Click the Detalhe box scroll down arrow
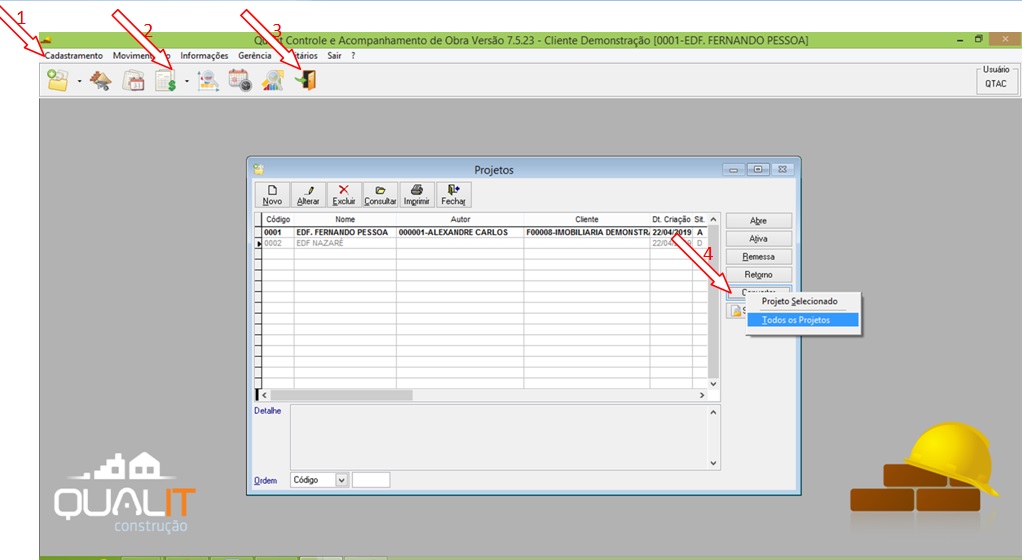 pos(713,464)
